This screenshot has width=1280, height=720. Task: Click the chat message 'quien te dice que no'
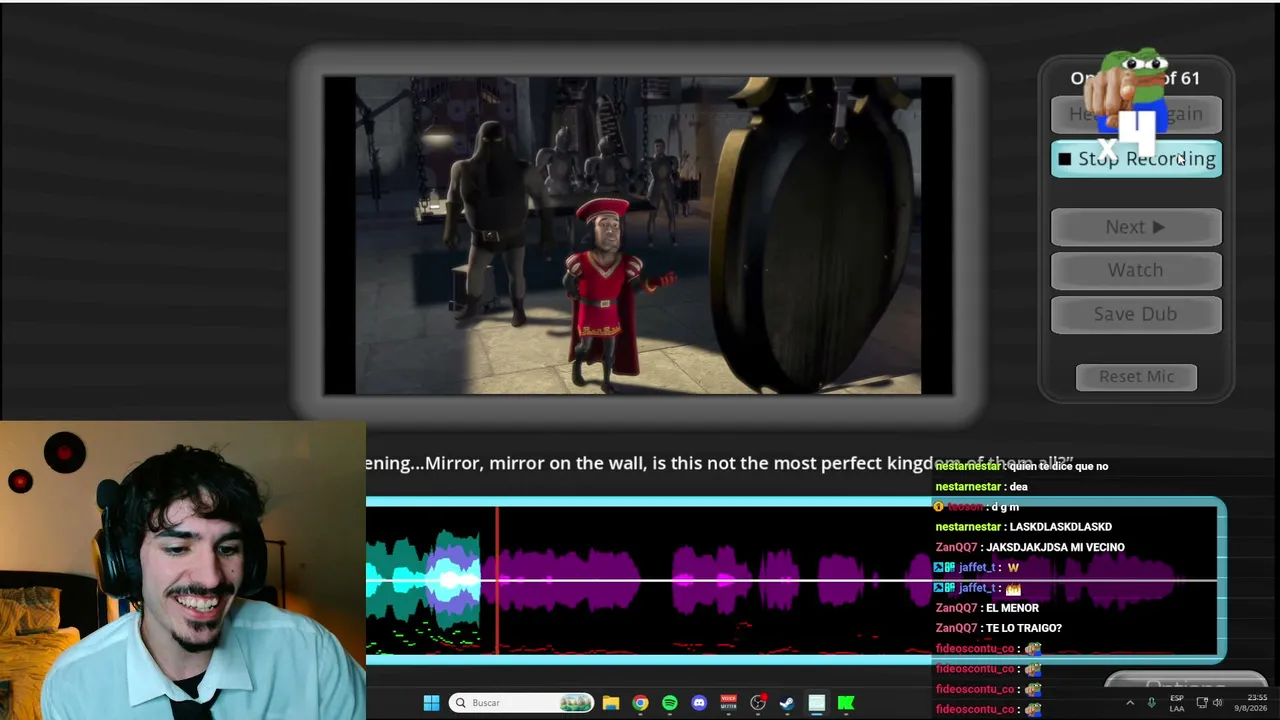pyautogui.click(x=1059, y=466)
